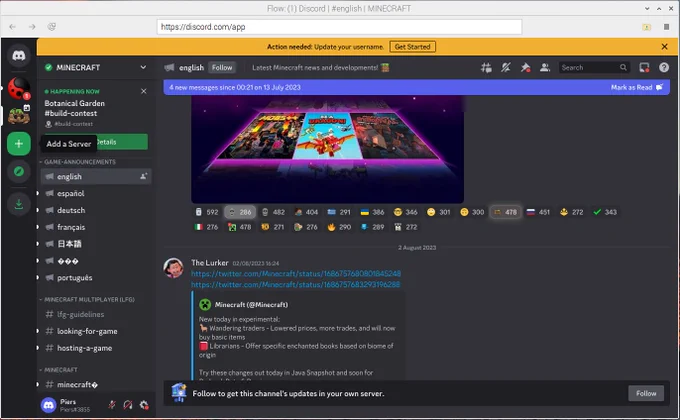
Task: Open the hosting-a-game channel
Action: 96,348
